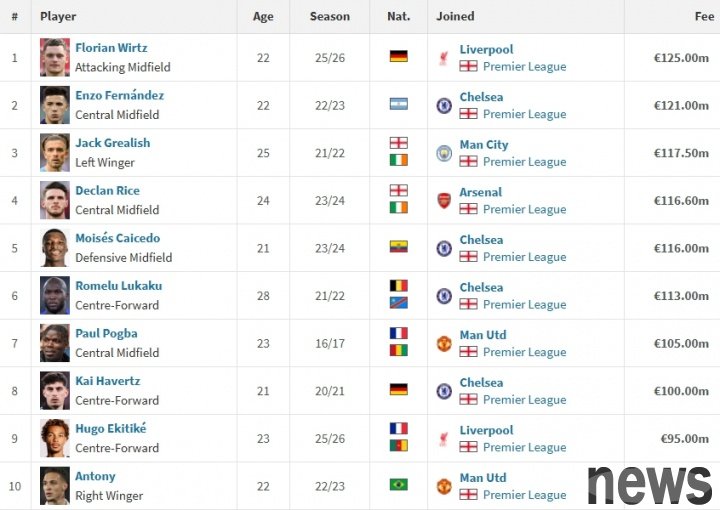Sort by the Season column header
The width and height of the screenshot is (720, 510).
coord(330,17)
